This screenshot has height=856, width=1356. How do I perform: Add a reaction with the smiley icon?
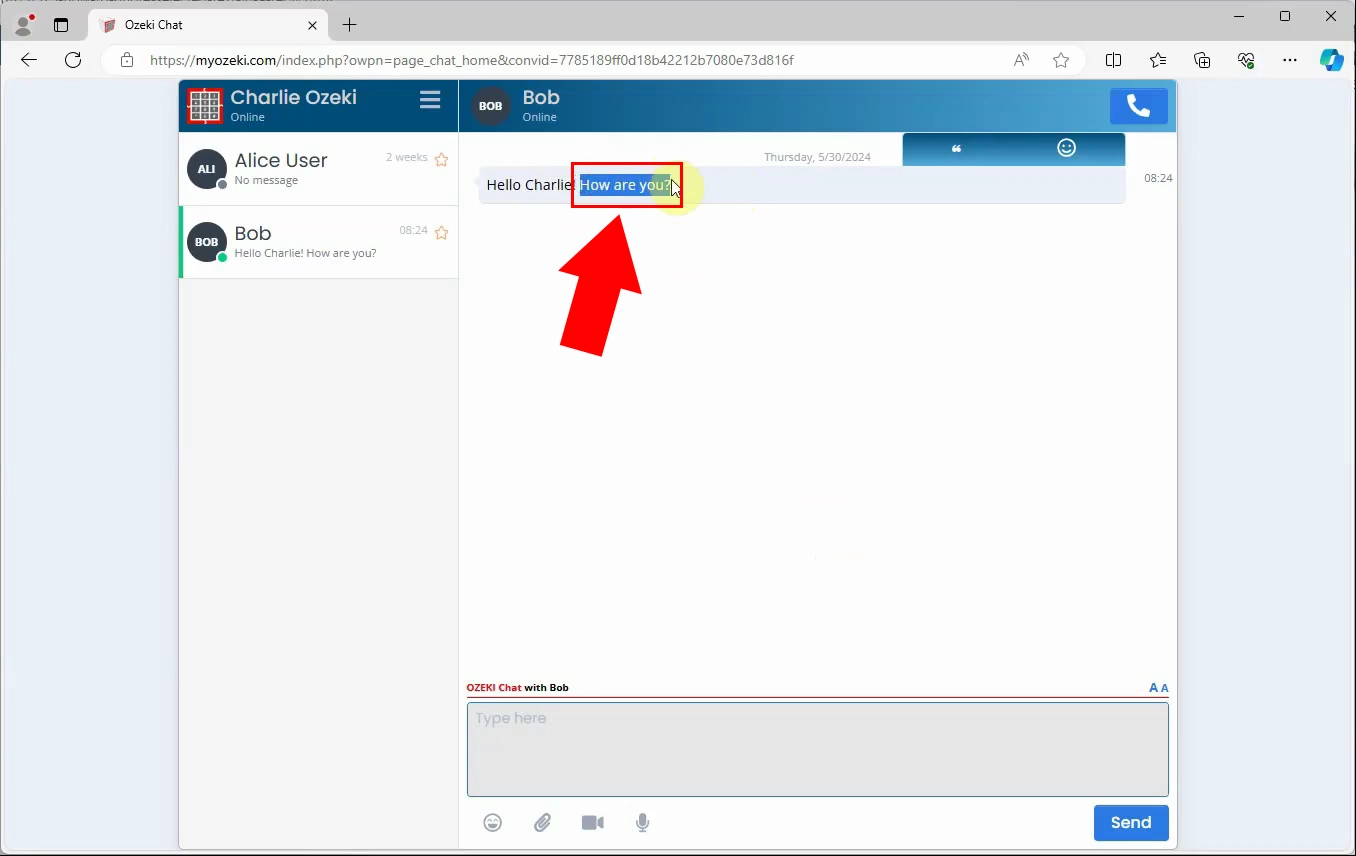(1067, 148)
